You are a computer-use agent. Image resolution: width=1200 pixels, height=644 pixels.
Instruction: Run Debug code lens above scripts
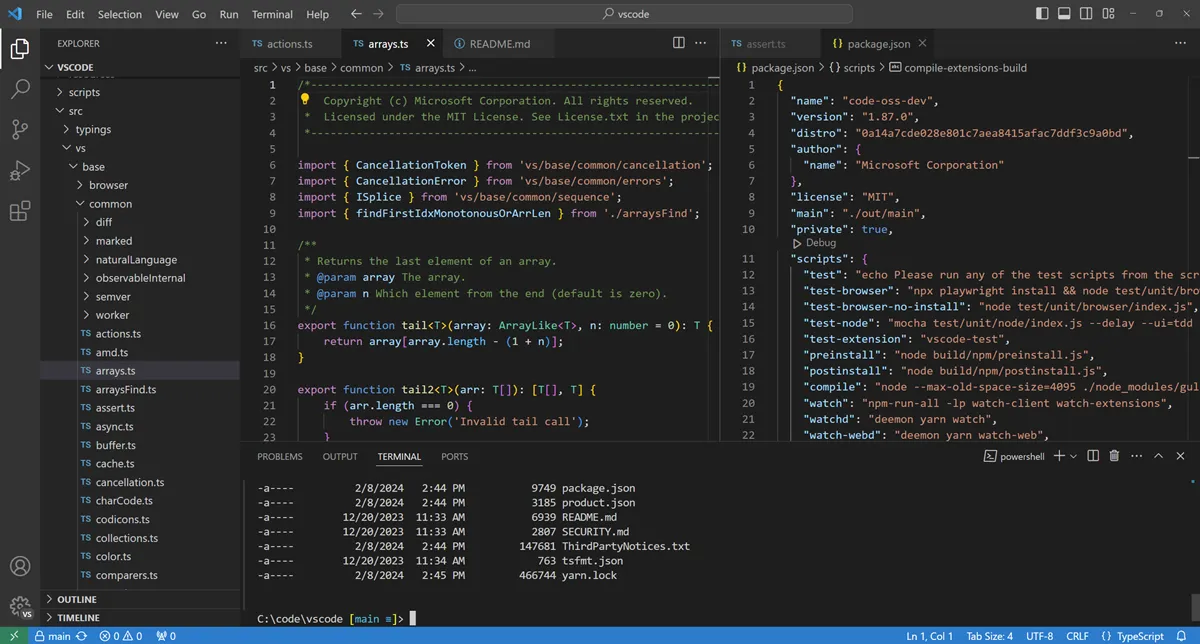[821, 243]
